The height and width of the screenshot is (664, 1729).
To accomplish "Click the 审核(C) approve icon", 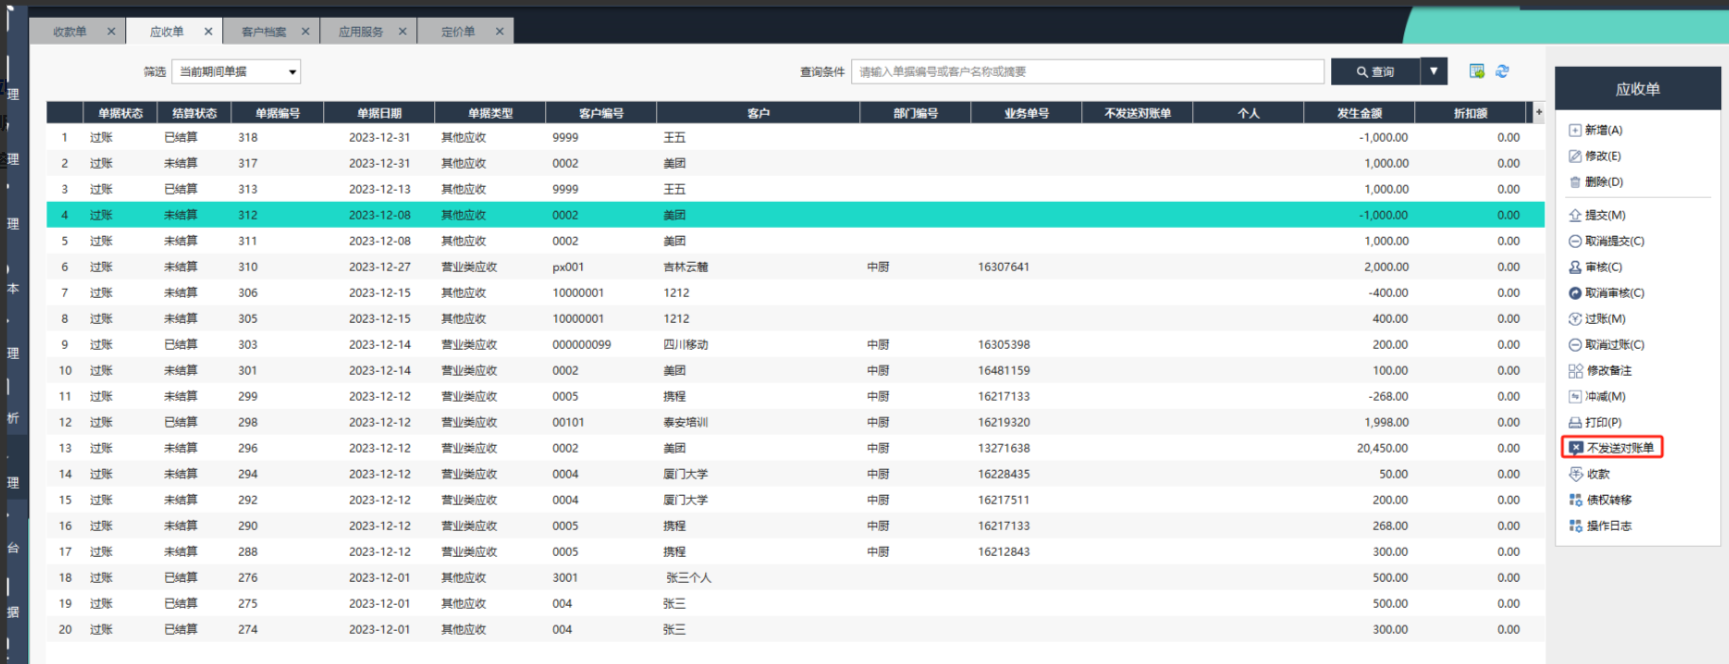I will click(x=1575, y=267).
